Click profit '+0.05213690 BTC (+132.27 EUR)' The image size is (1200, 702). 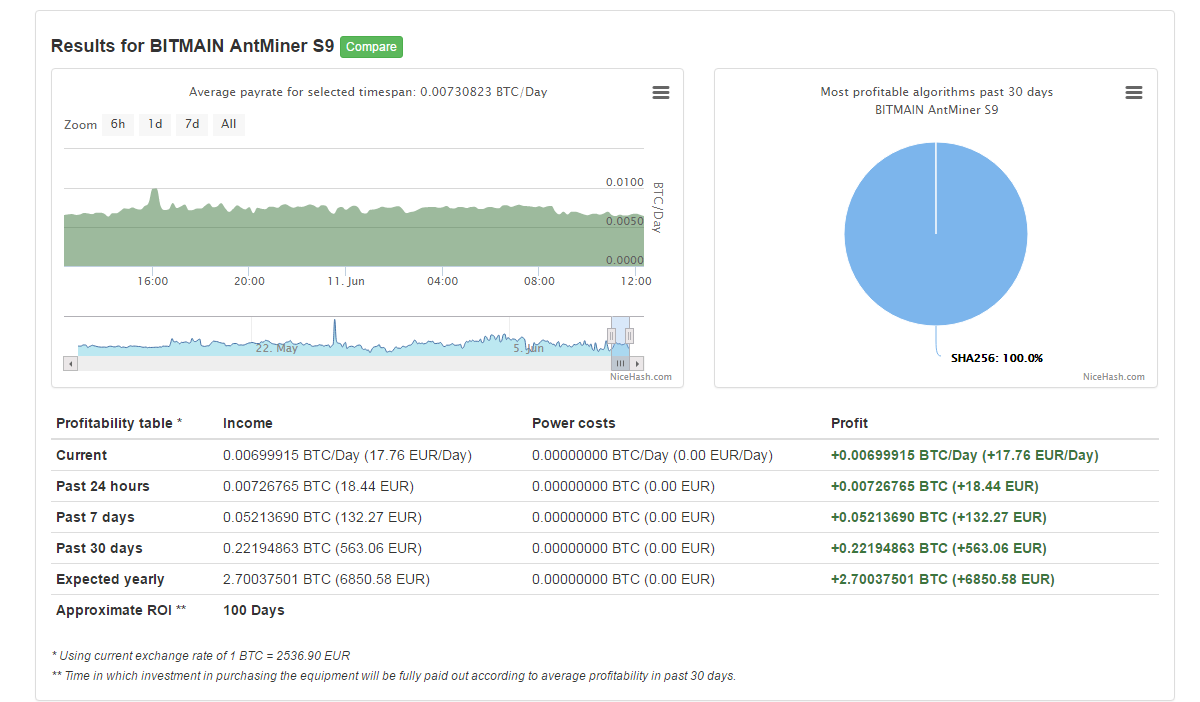(939, 517)
